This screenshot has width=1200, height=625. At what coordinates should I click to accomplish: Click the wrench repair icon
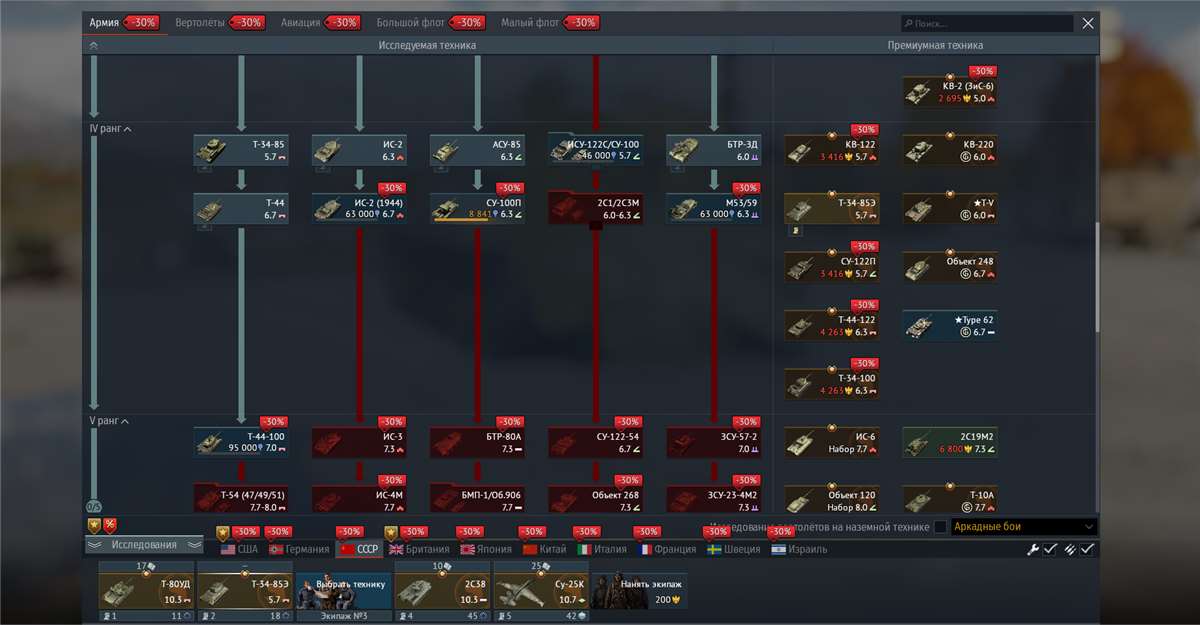pyautogui.click(x=1033, y=549)
